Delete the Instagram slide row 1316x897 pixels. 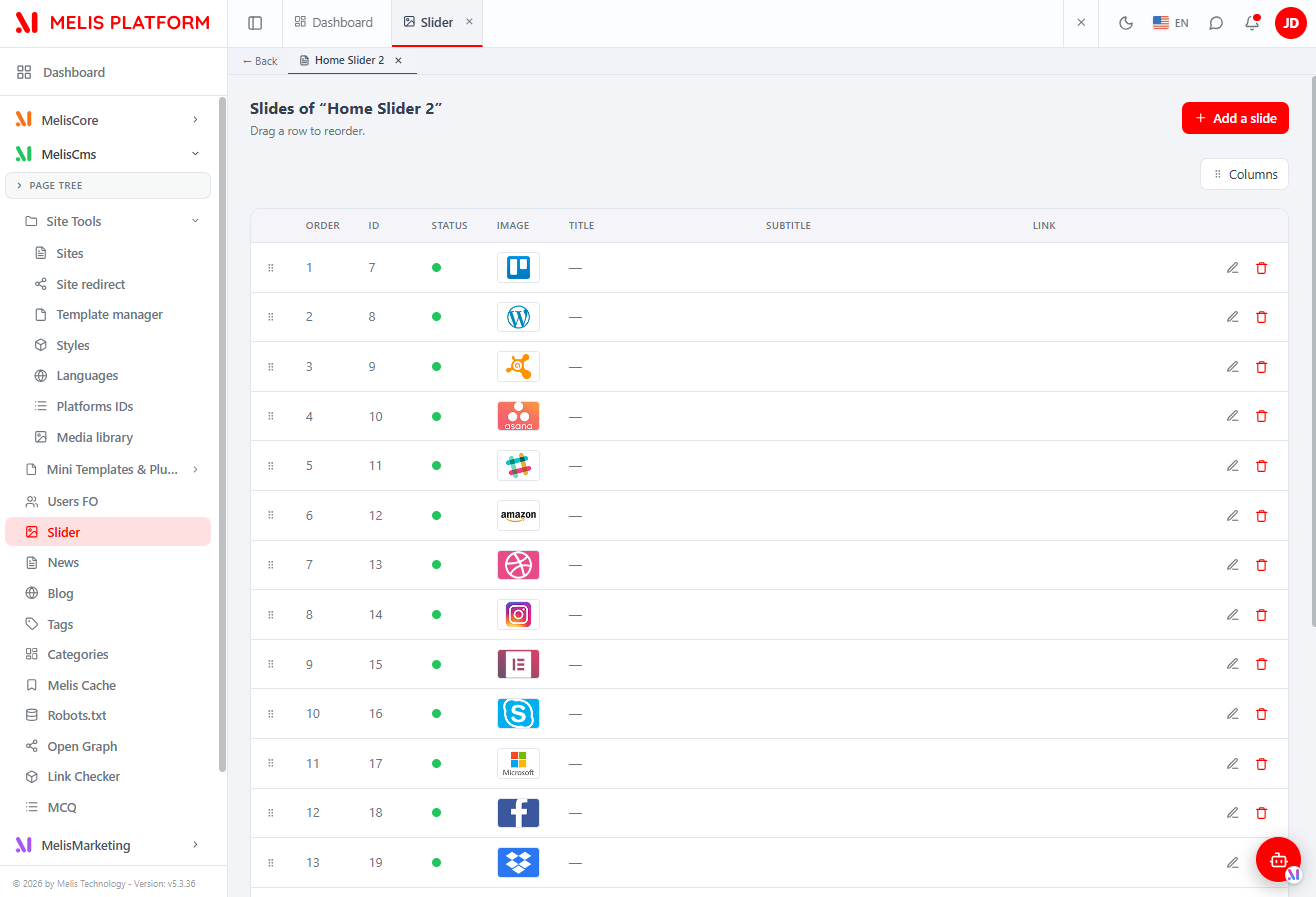(1261, 614)
